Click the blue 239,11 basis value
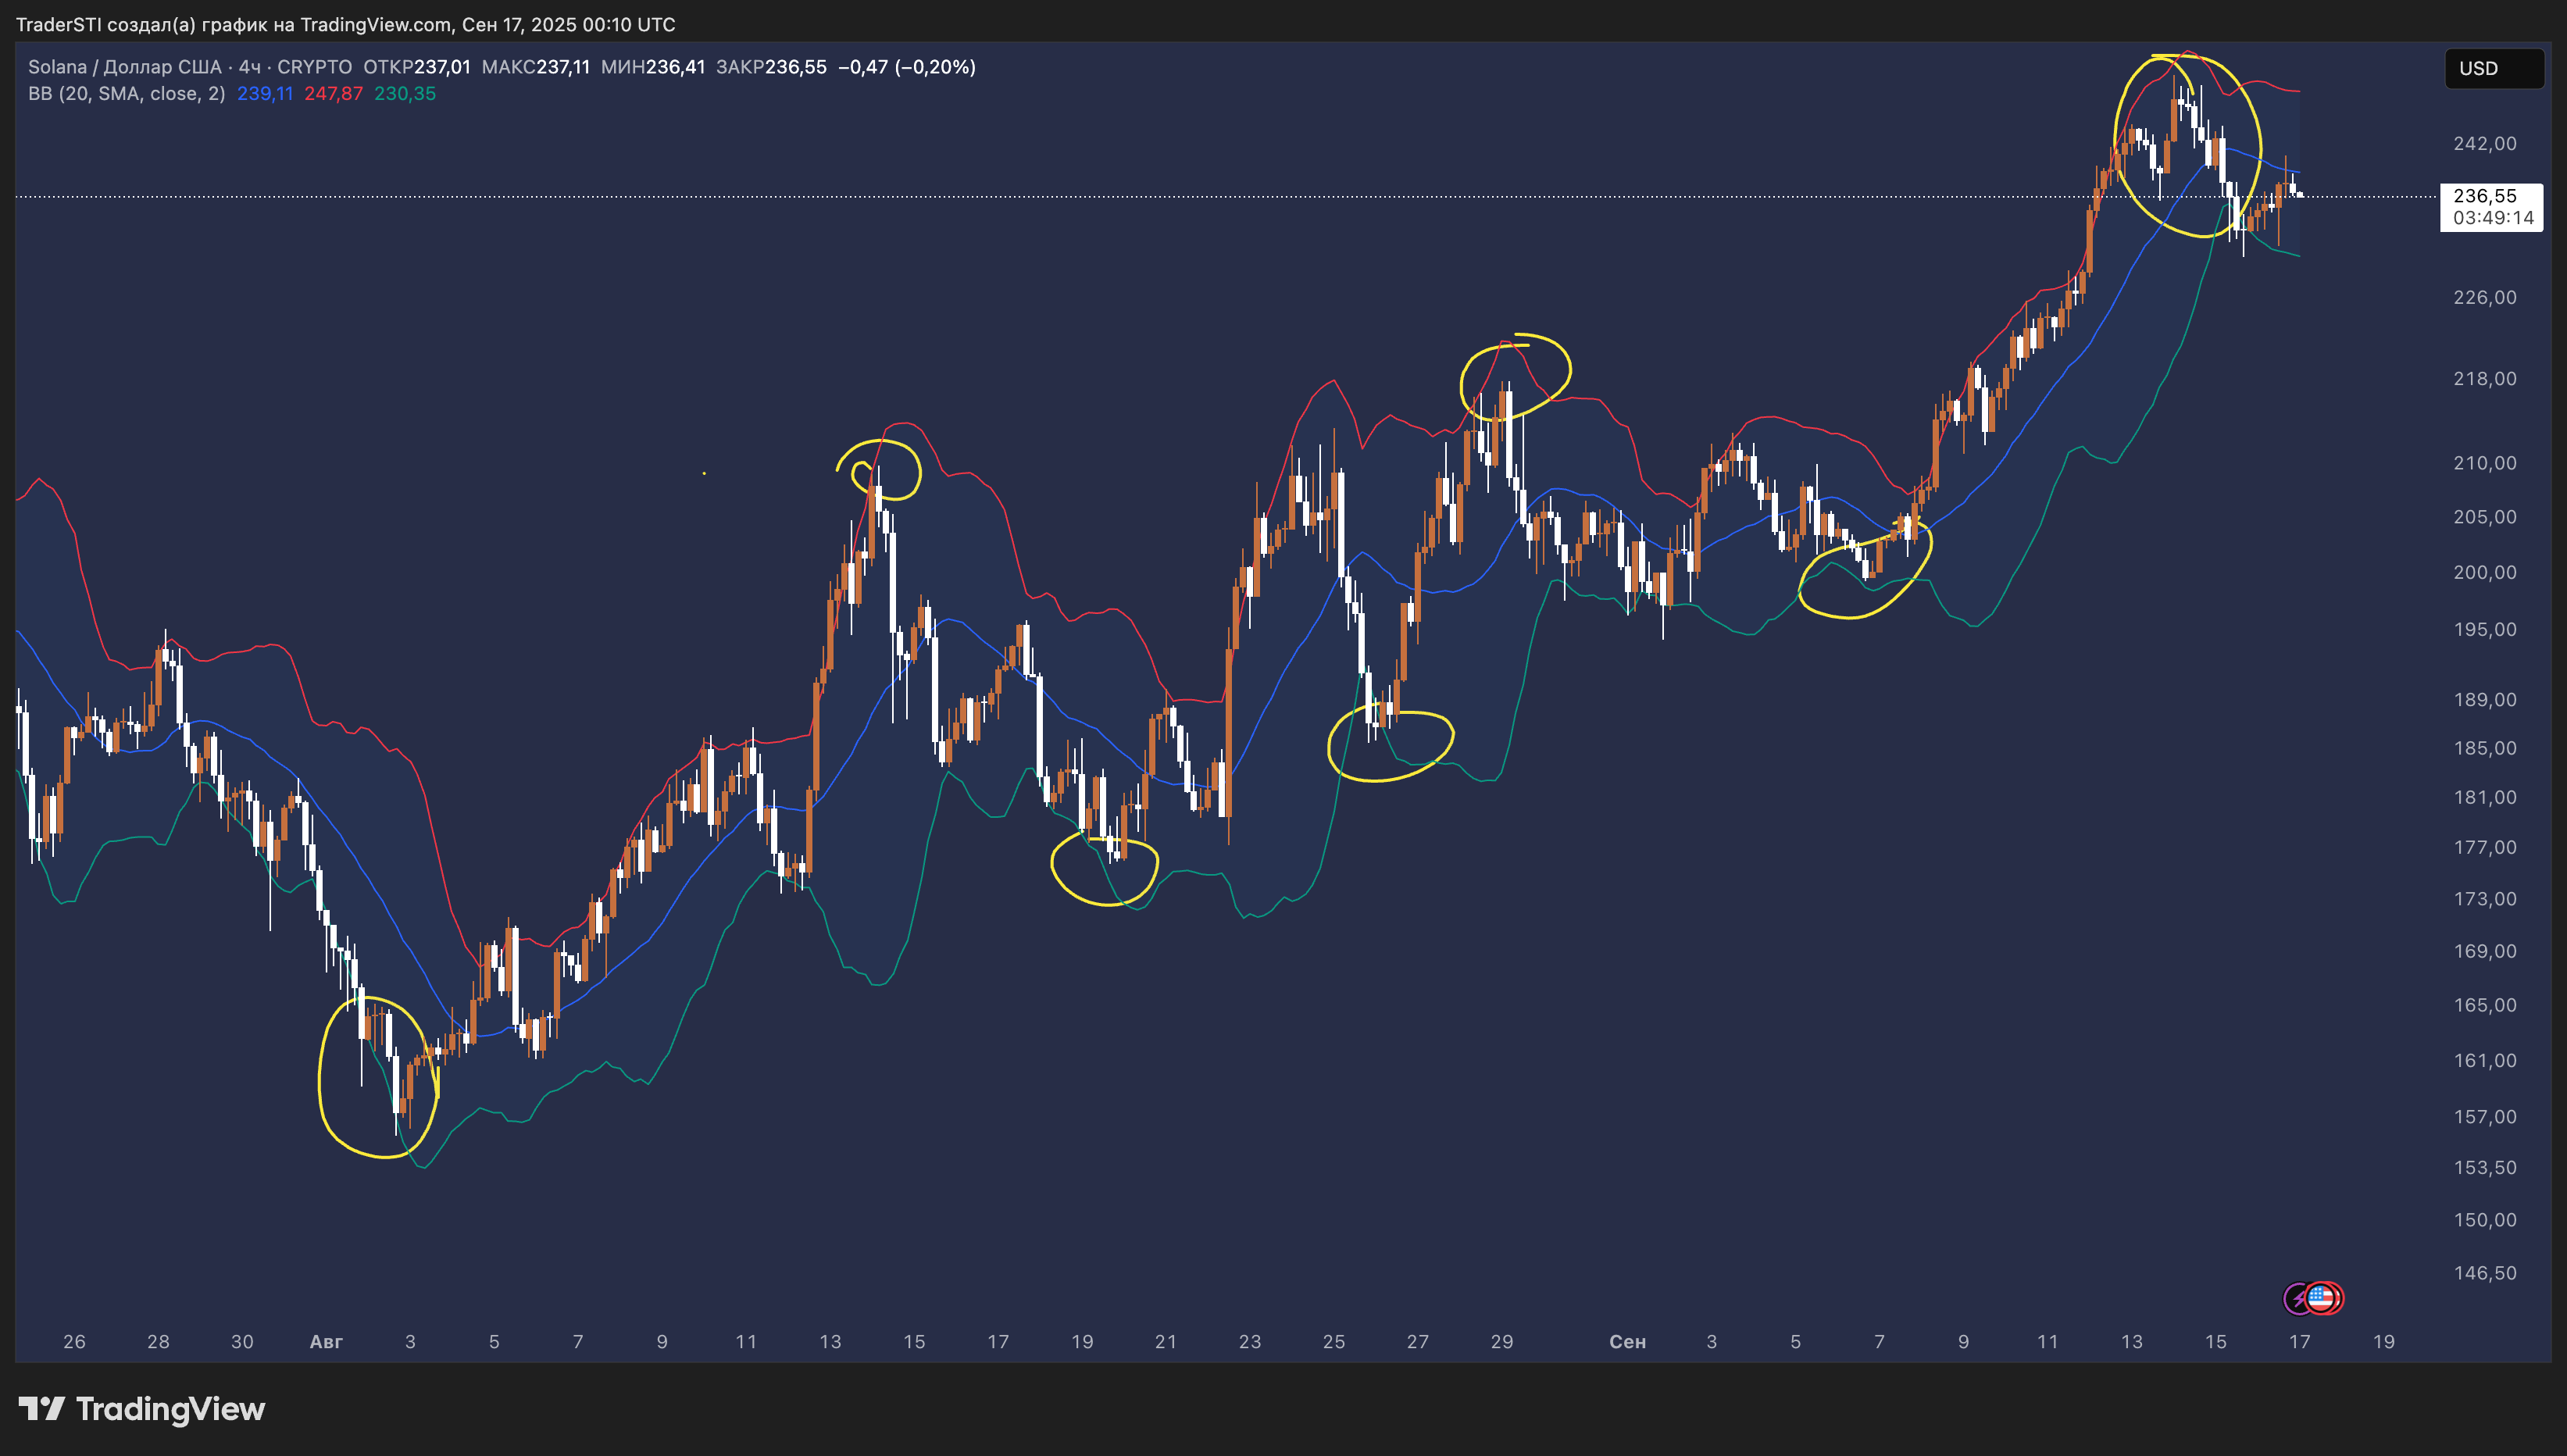 coord(265,94)
